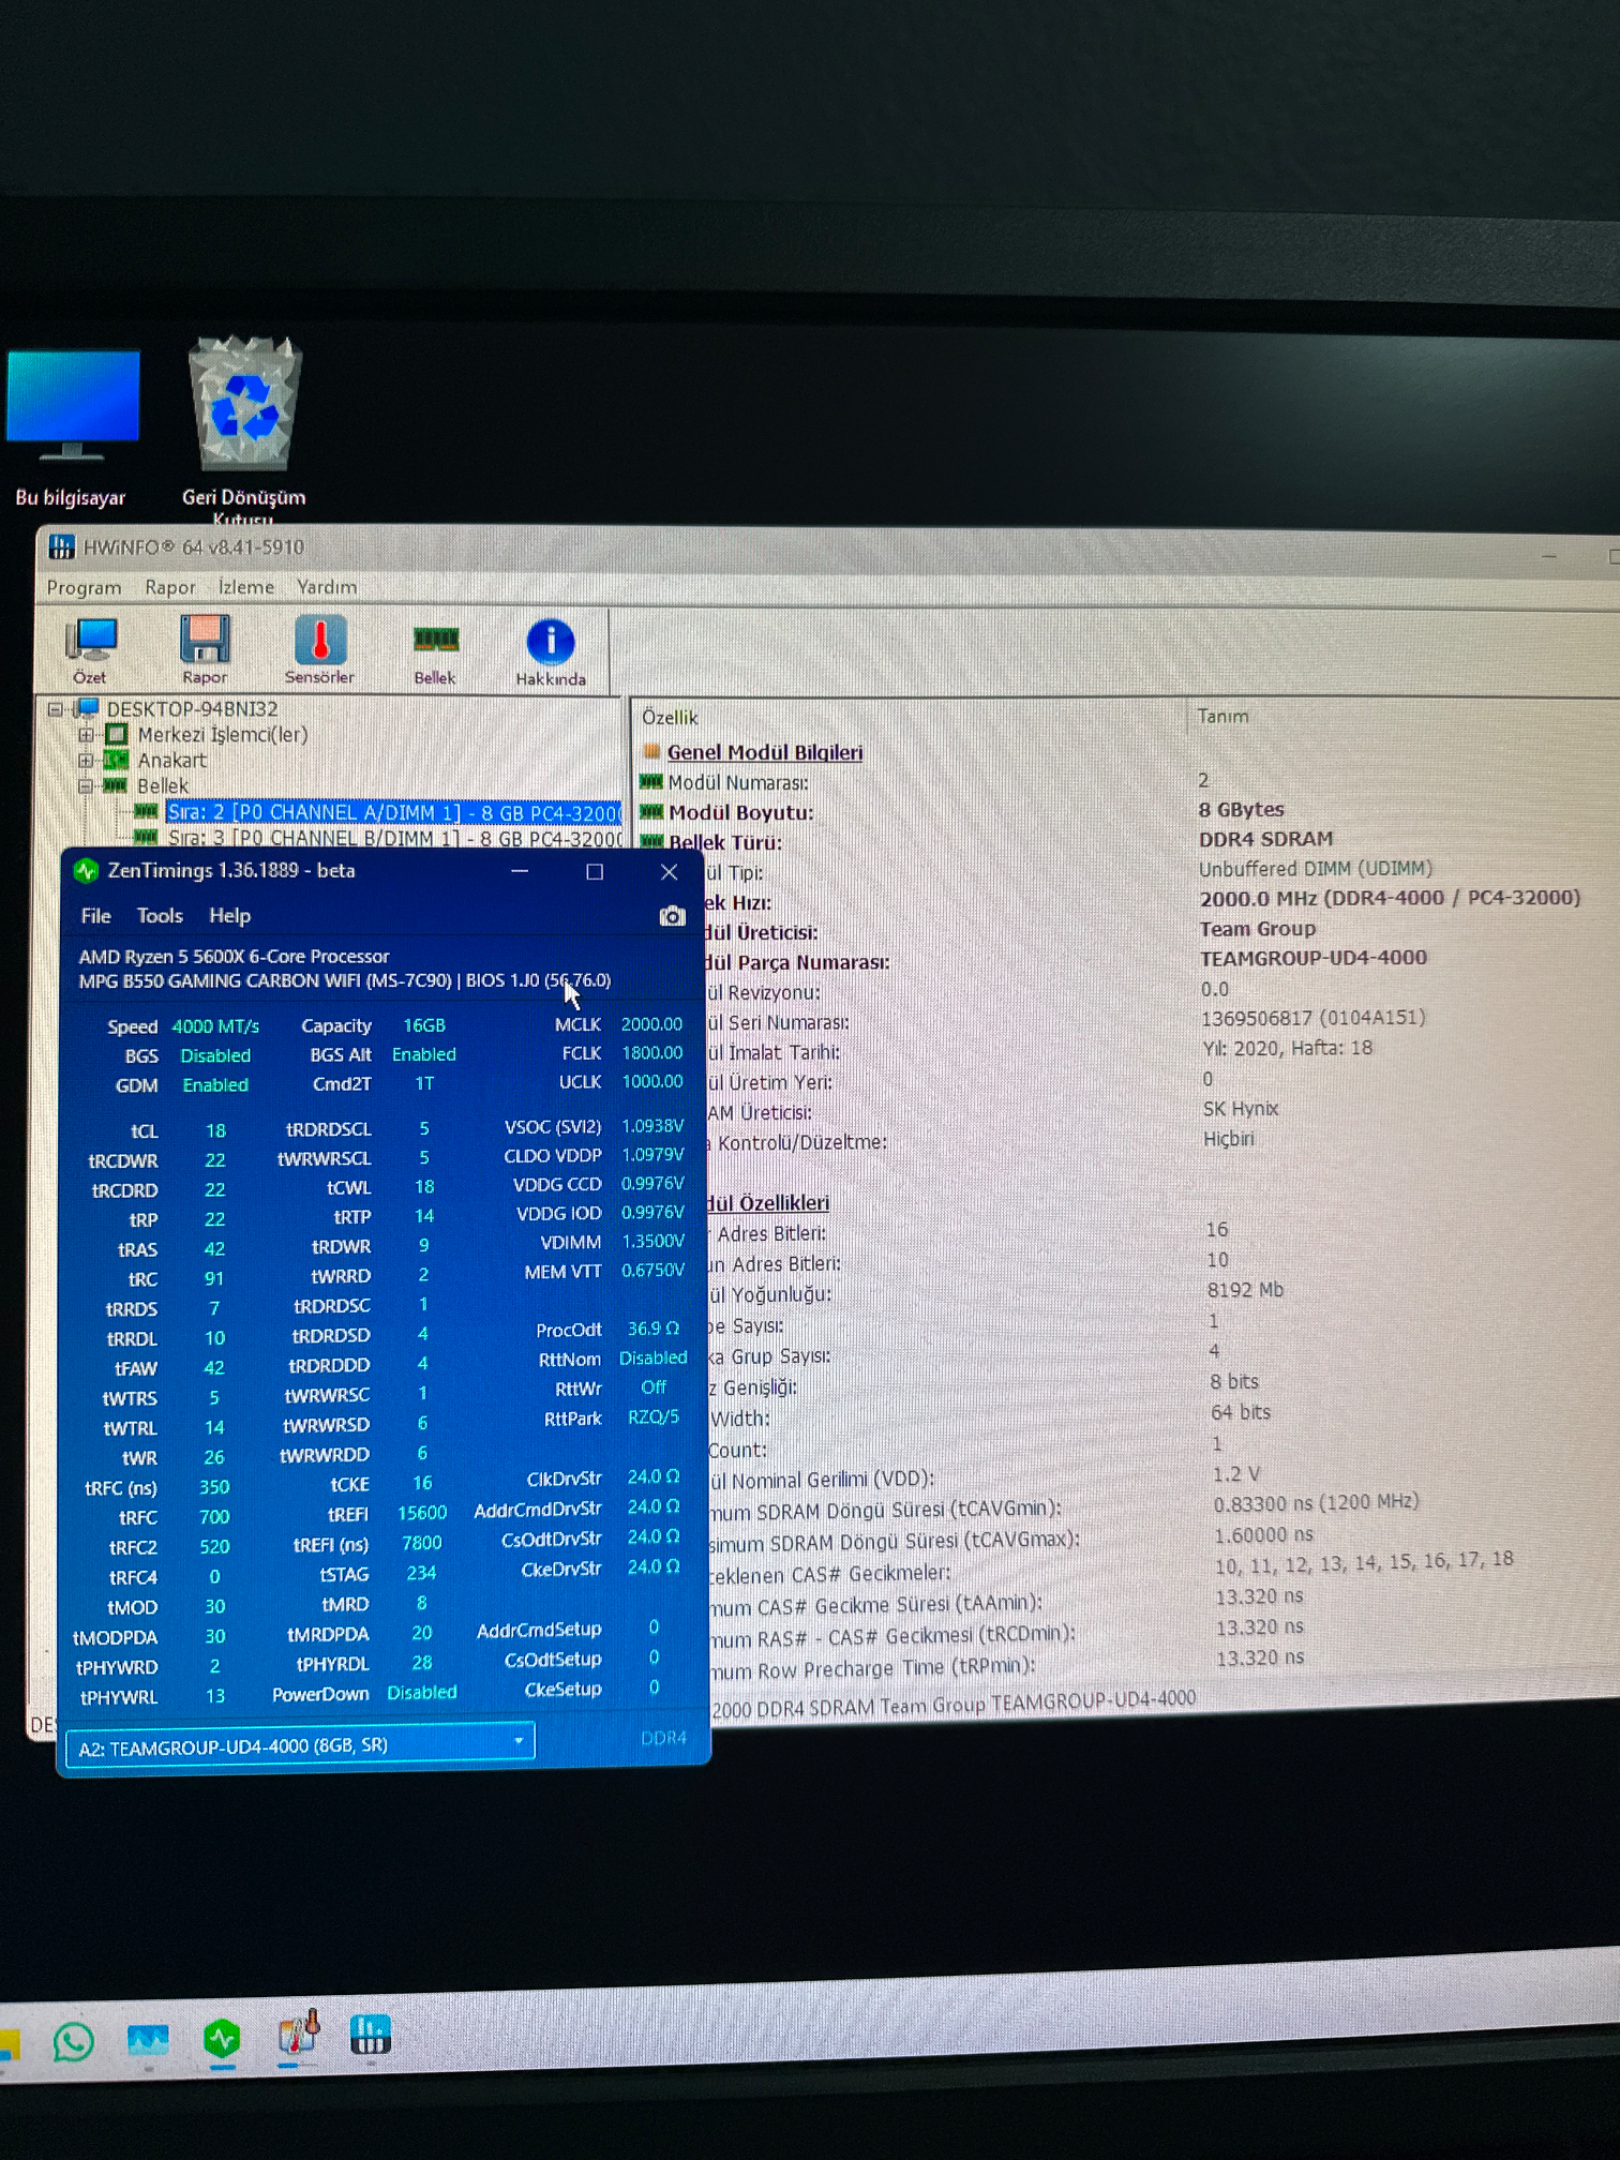Viewport: 1620px width, 2160px height.
Task: Take ZenTimings screenshot with camera icon
Action: tap(672, 916)
